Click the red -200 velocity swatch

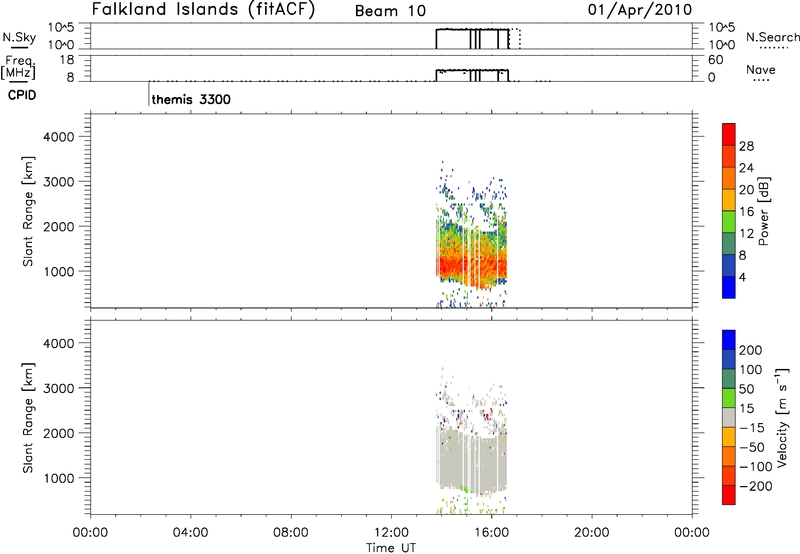729,495
